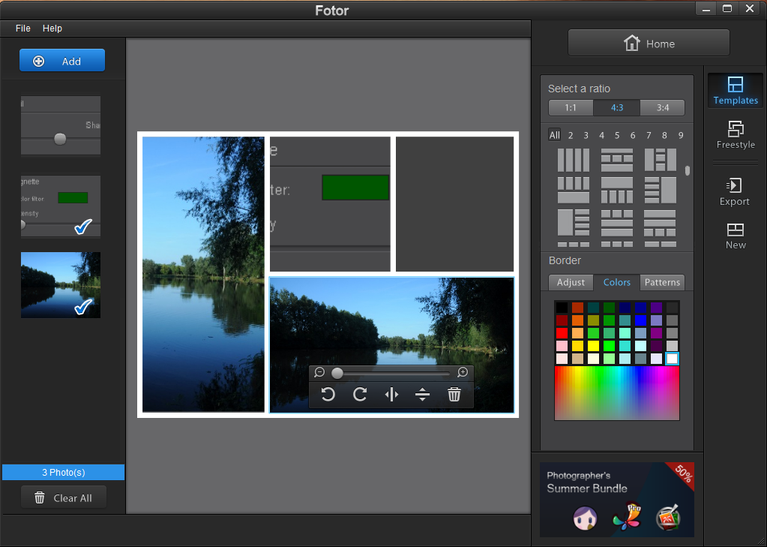Open the Help menu
This screenshot has height=547, width=767.
tap(52, 29)
